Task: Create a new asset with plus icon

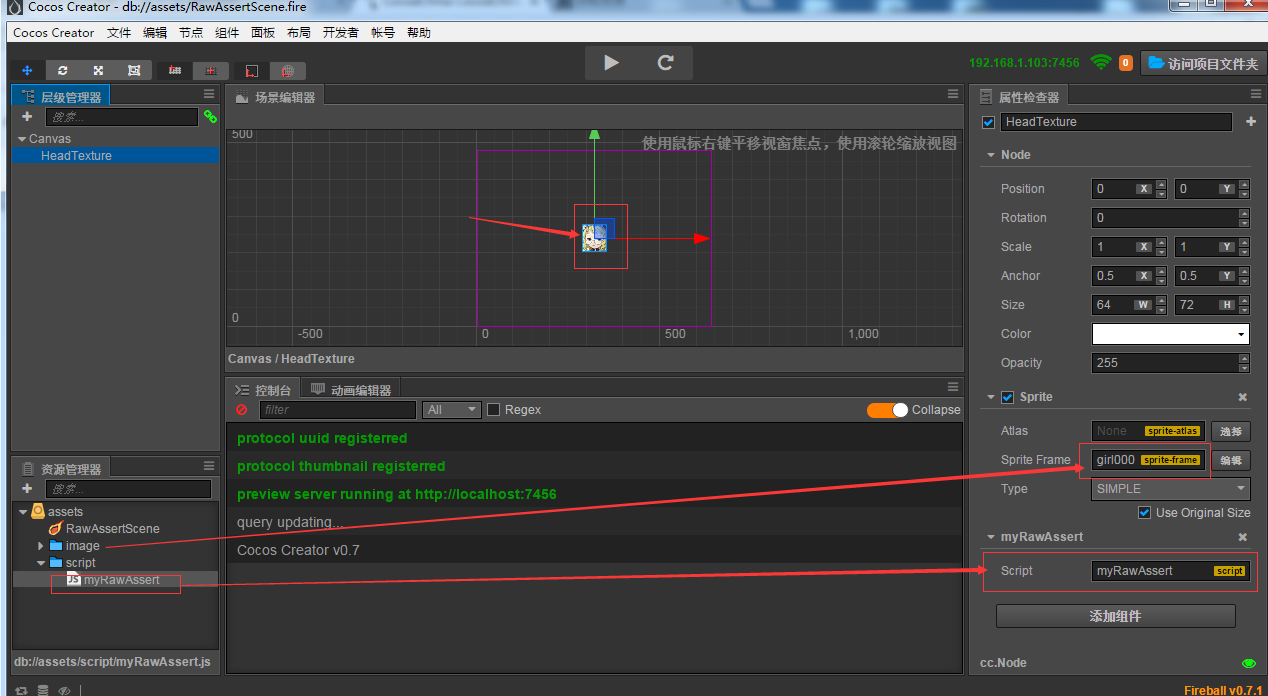Action: 27,489
